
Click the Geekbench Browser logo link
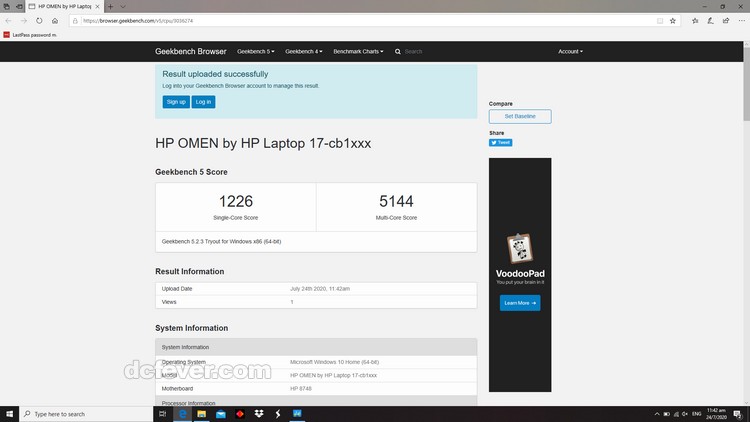coord(190,51)
